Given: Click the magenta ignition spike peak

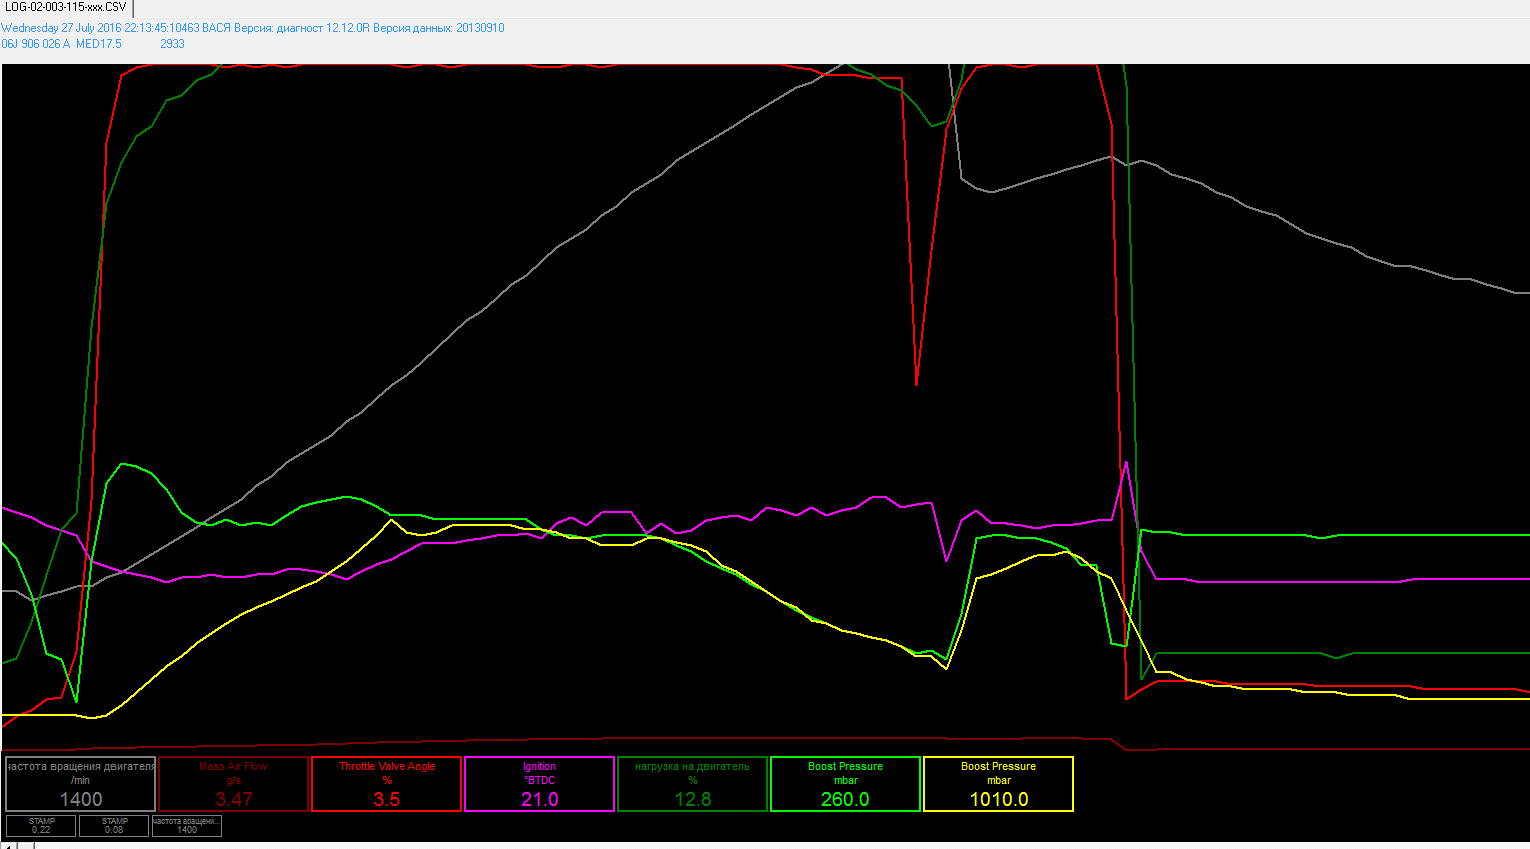Looking at the screenshot, I should tap(1126, 463).
